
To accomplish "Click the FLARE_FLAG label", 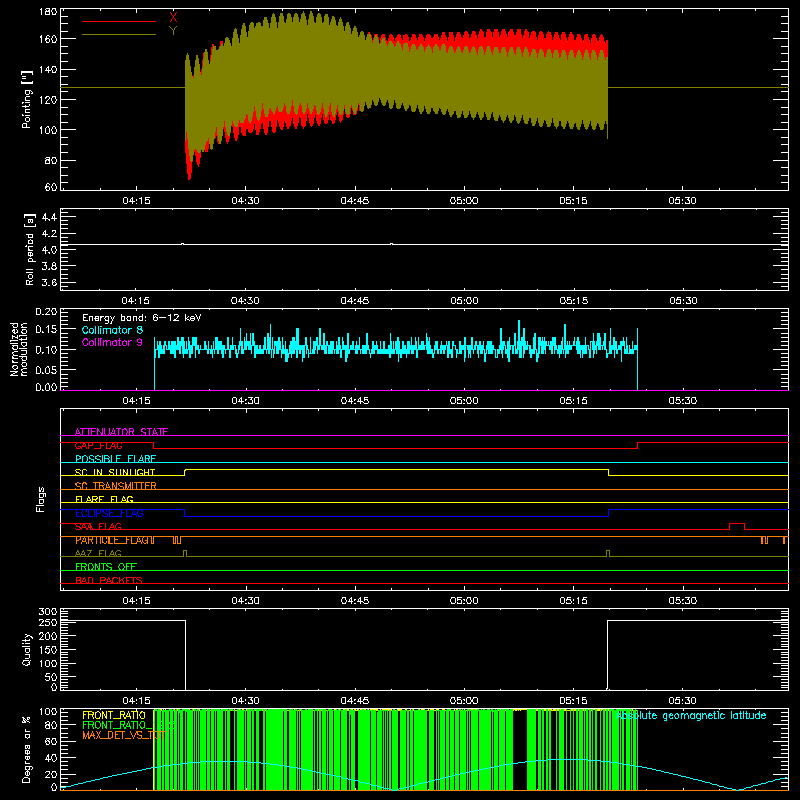I will click(104, 499).
